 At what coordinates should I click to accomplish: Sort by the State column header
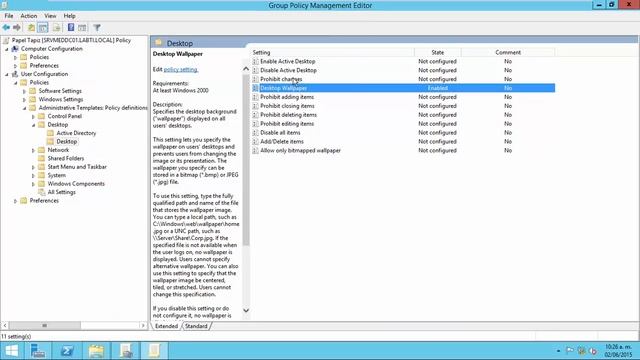click(438, 52)
